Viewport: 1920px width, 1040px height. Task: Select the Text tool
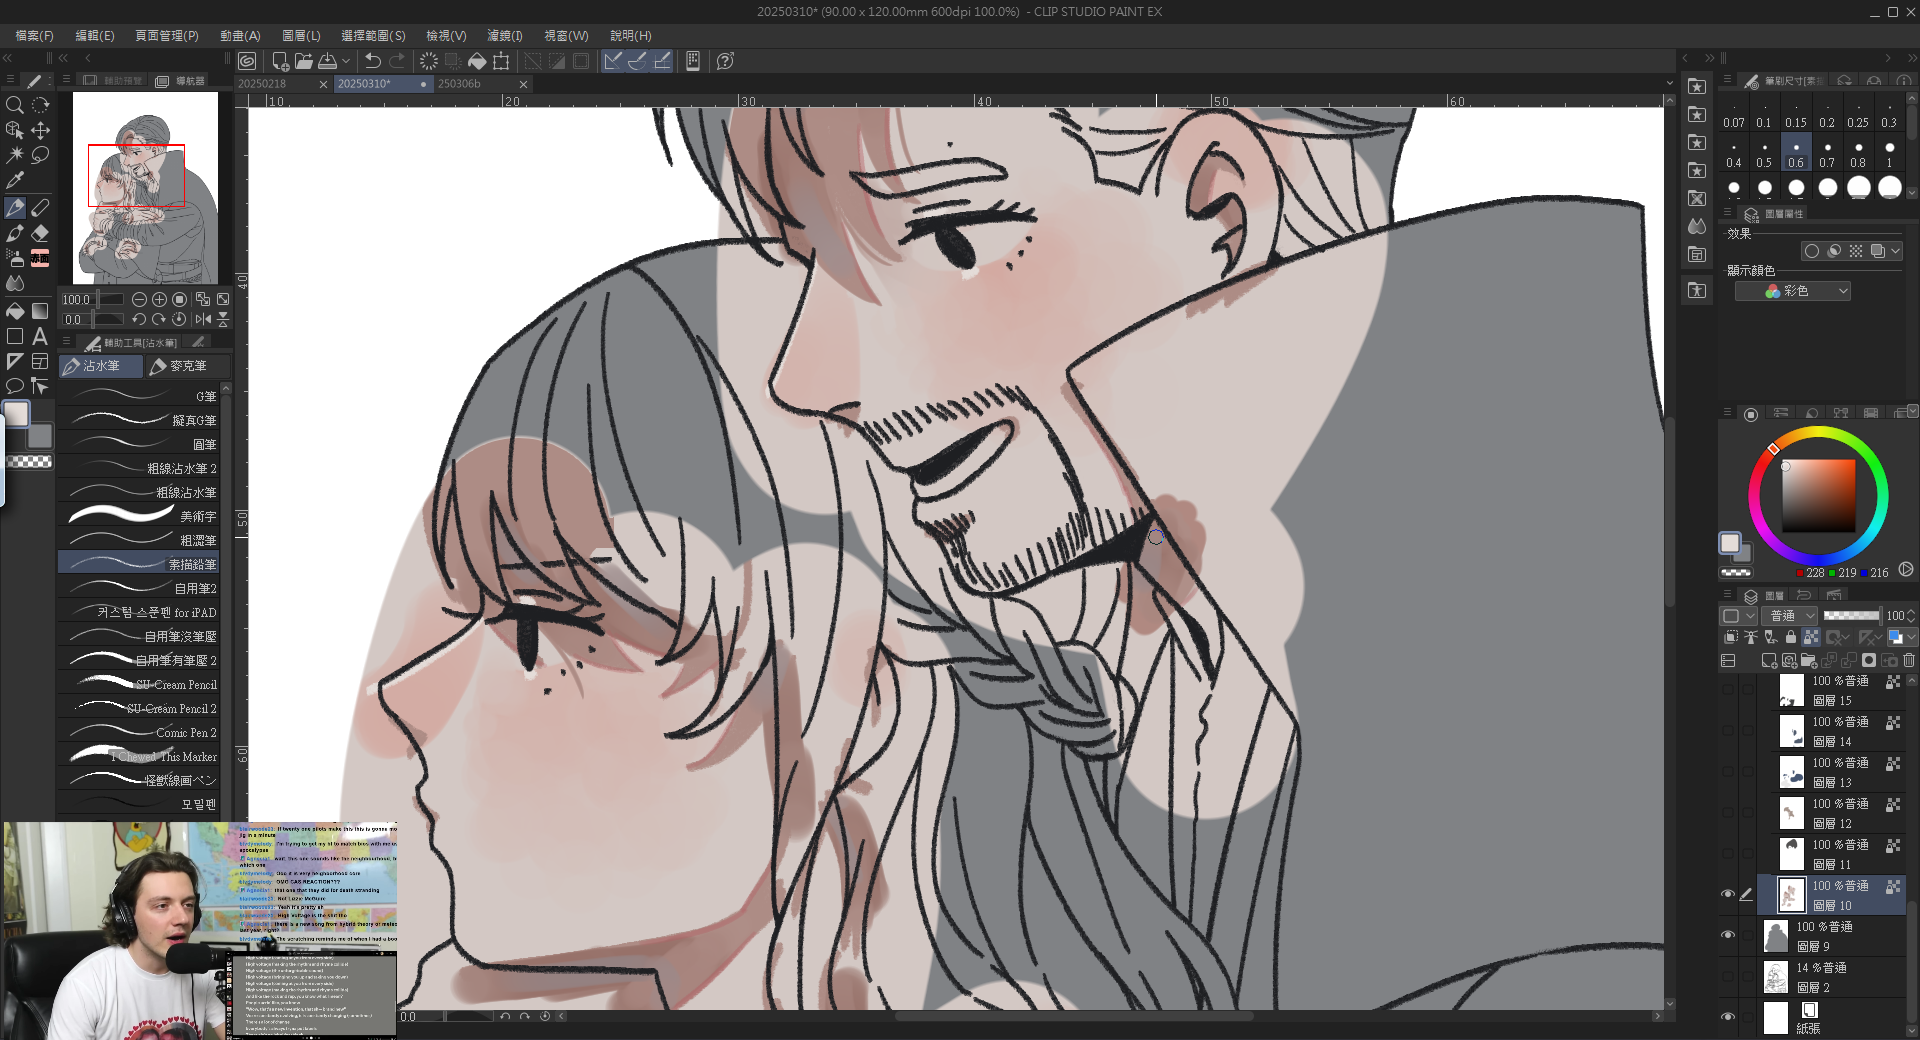click(40, 336)
